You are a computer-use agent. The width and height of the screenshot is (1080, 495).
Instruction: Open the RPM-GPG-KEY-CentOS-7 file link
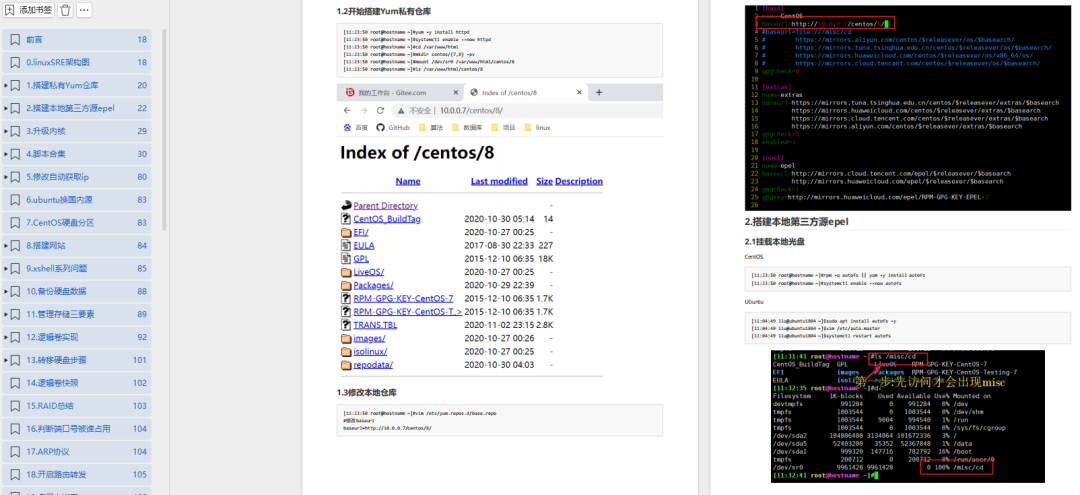click(404, 298)
